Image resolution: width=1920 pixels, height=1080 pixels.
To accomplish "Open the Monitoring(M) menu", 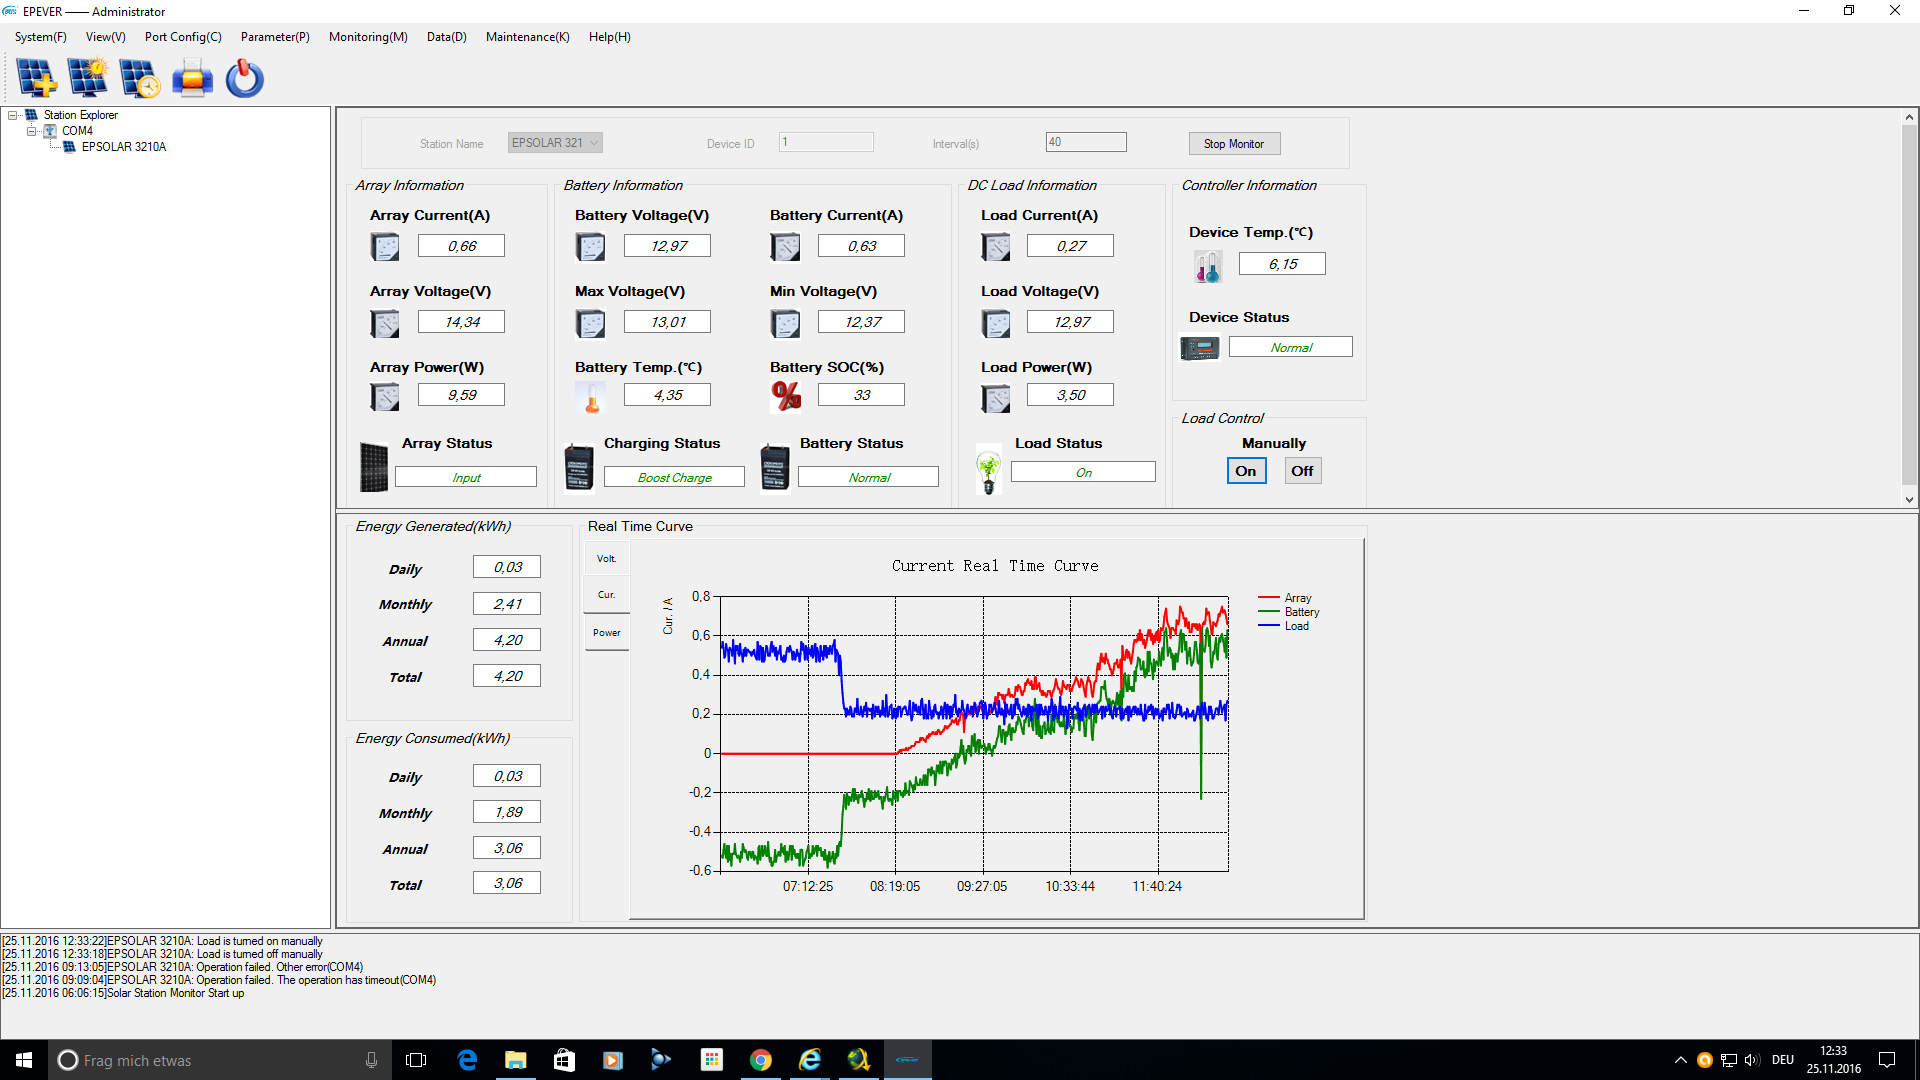I will [368, 37].
